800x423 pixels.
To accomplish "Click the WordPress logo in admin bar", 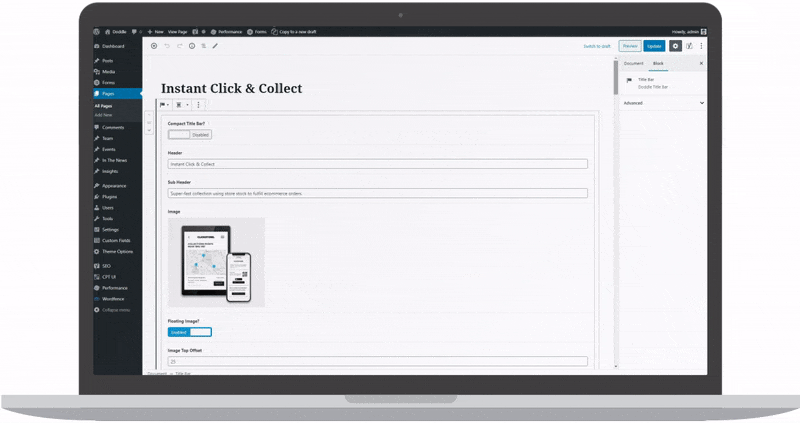I will coord(97,32).
